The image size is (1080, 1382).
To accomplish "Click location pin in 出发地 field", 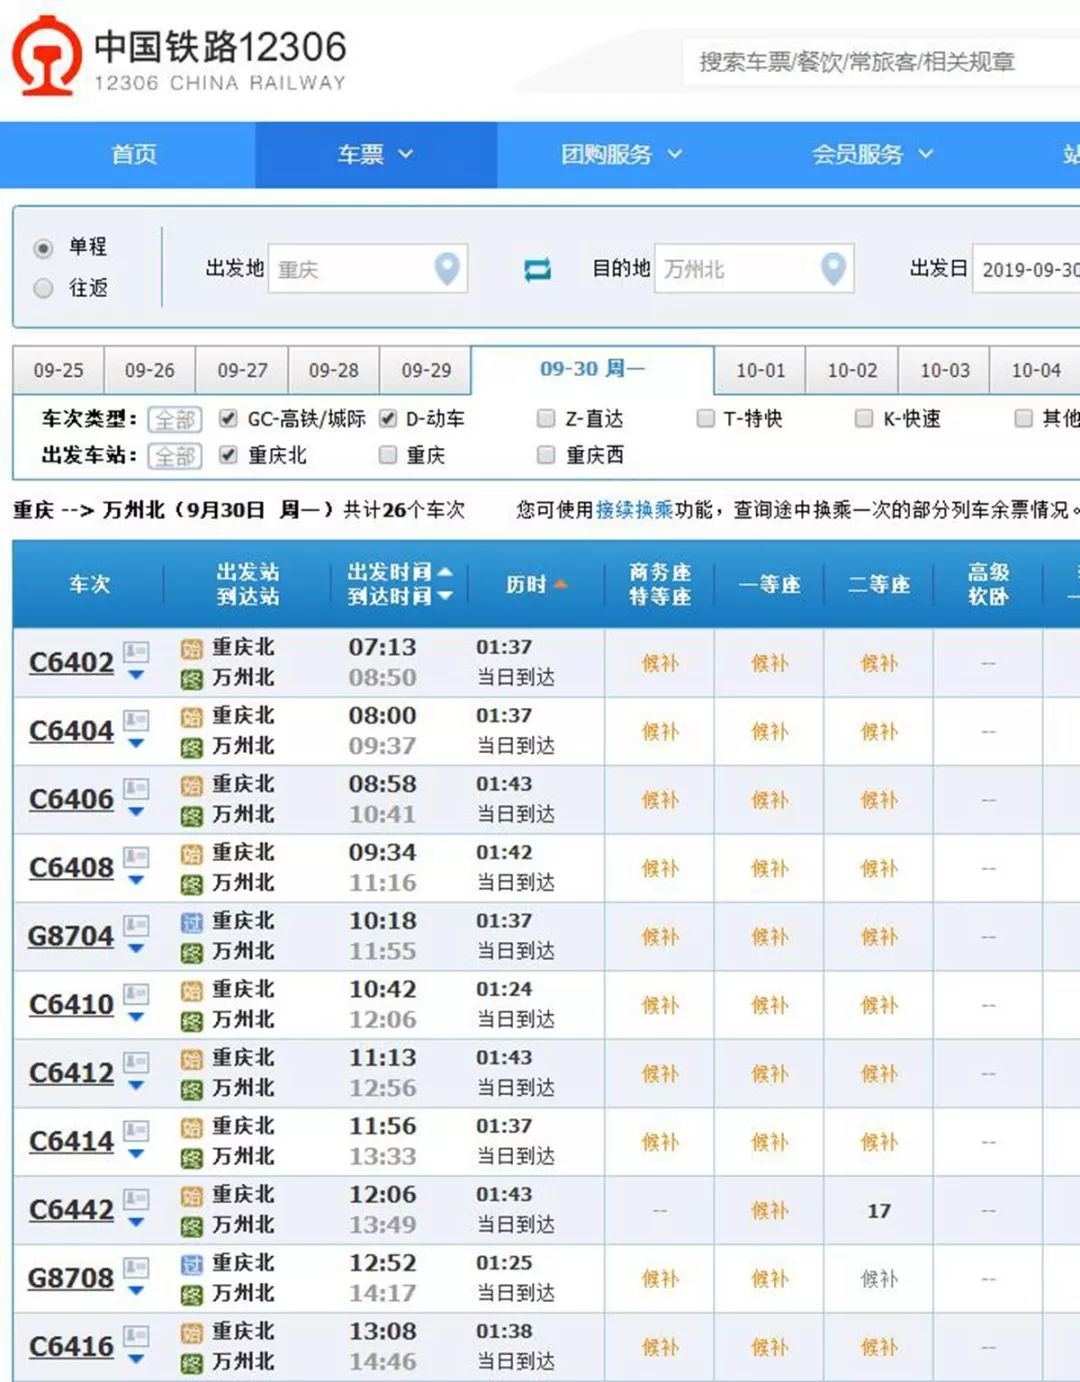I will coord(447,268).
